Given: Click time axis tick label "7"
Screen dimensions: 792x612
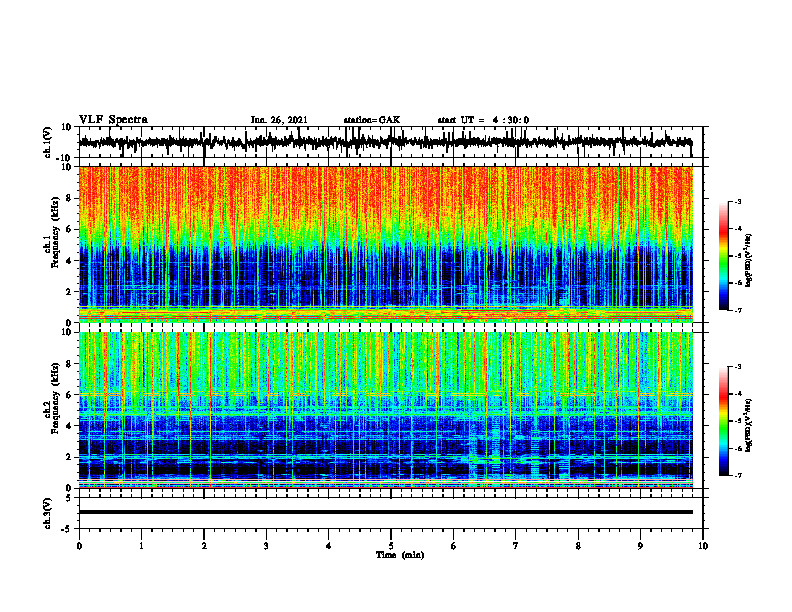Looking at the screenshot, I should (516, 546).
